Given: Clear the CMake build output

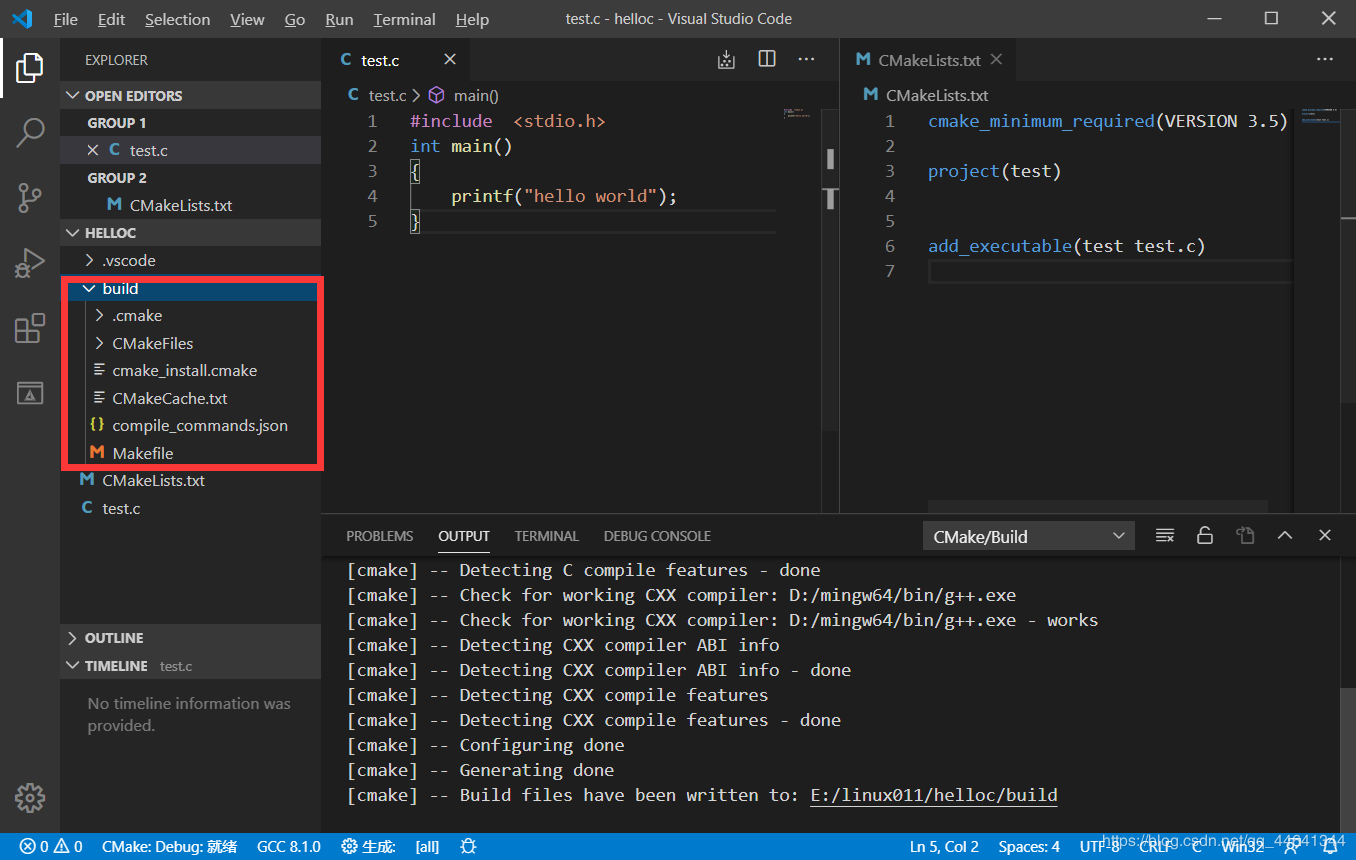Looking at the screenshot, I should click(x=1164, y=535).
